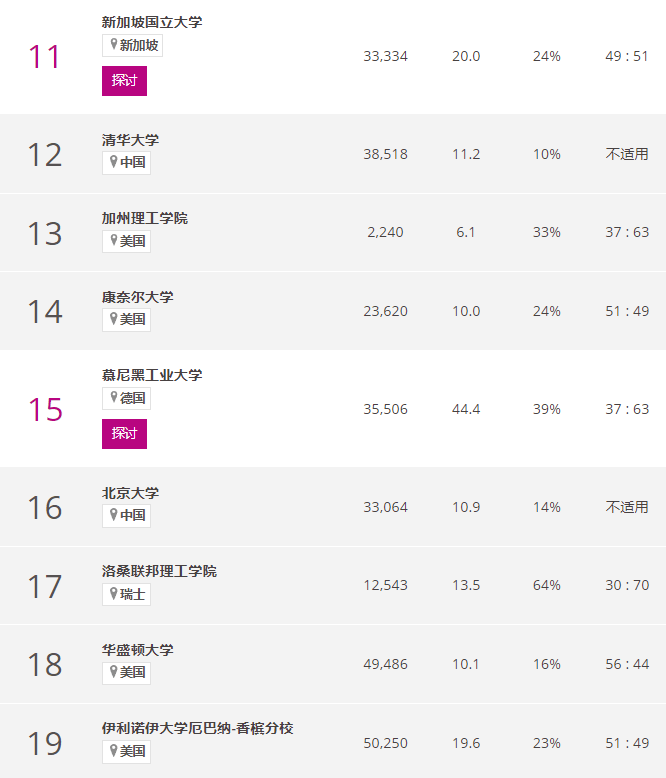Click the pin icon in 康奈尔大学's 美国 tag
The height and width of the screenshot is (778, 666).
(114, 319)
